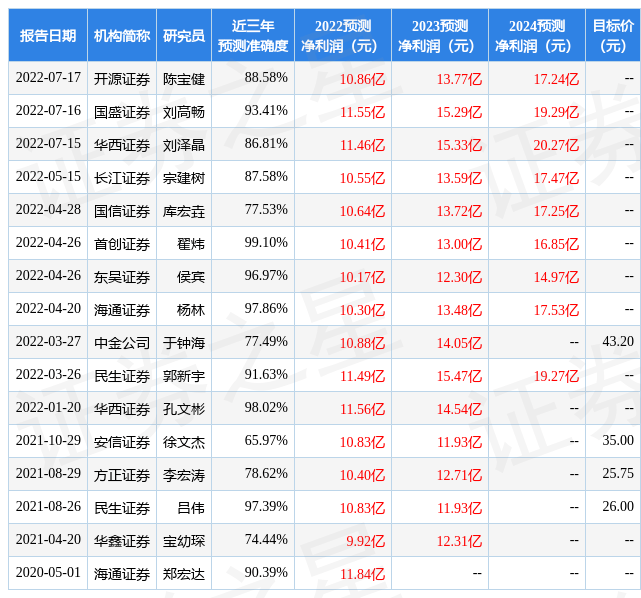Click 2023 profit value 15.29亿
This screenshot has width=641, height=598.
point(459,112)
